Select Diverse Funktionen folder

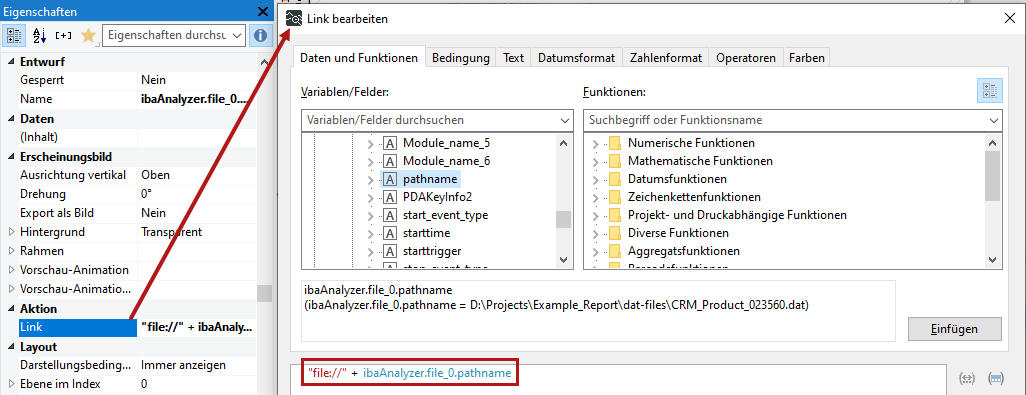679,233
